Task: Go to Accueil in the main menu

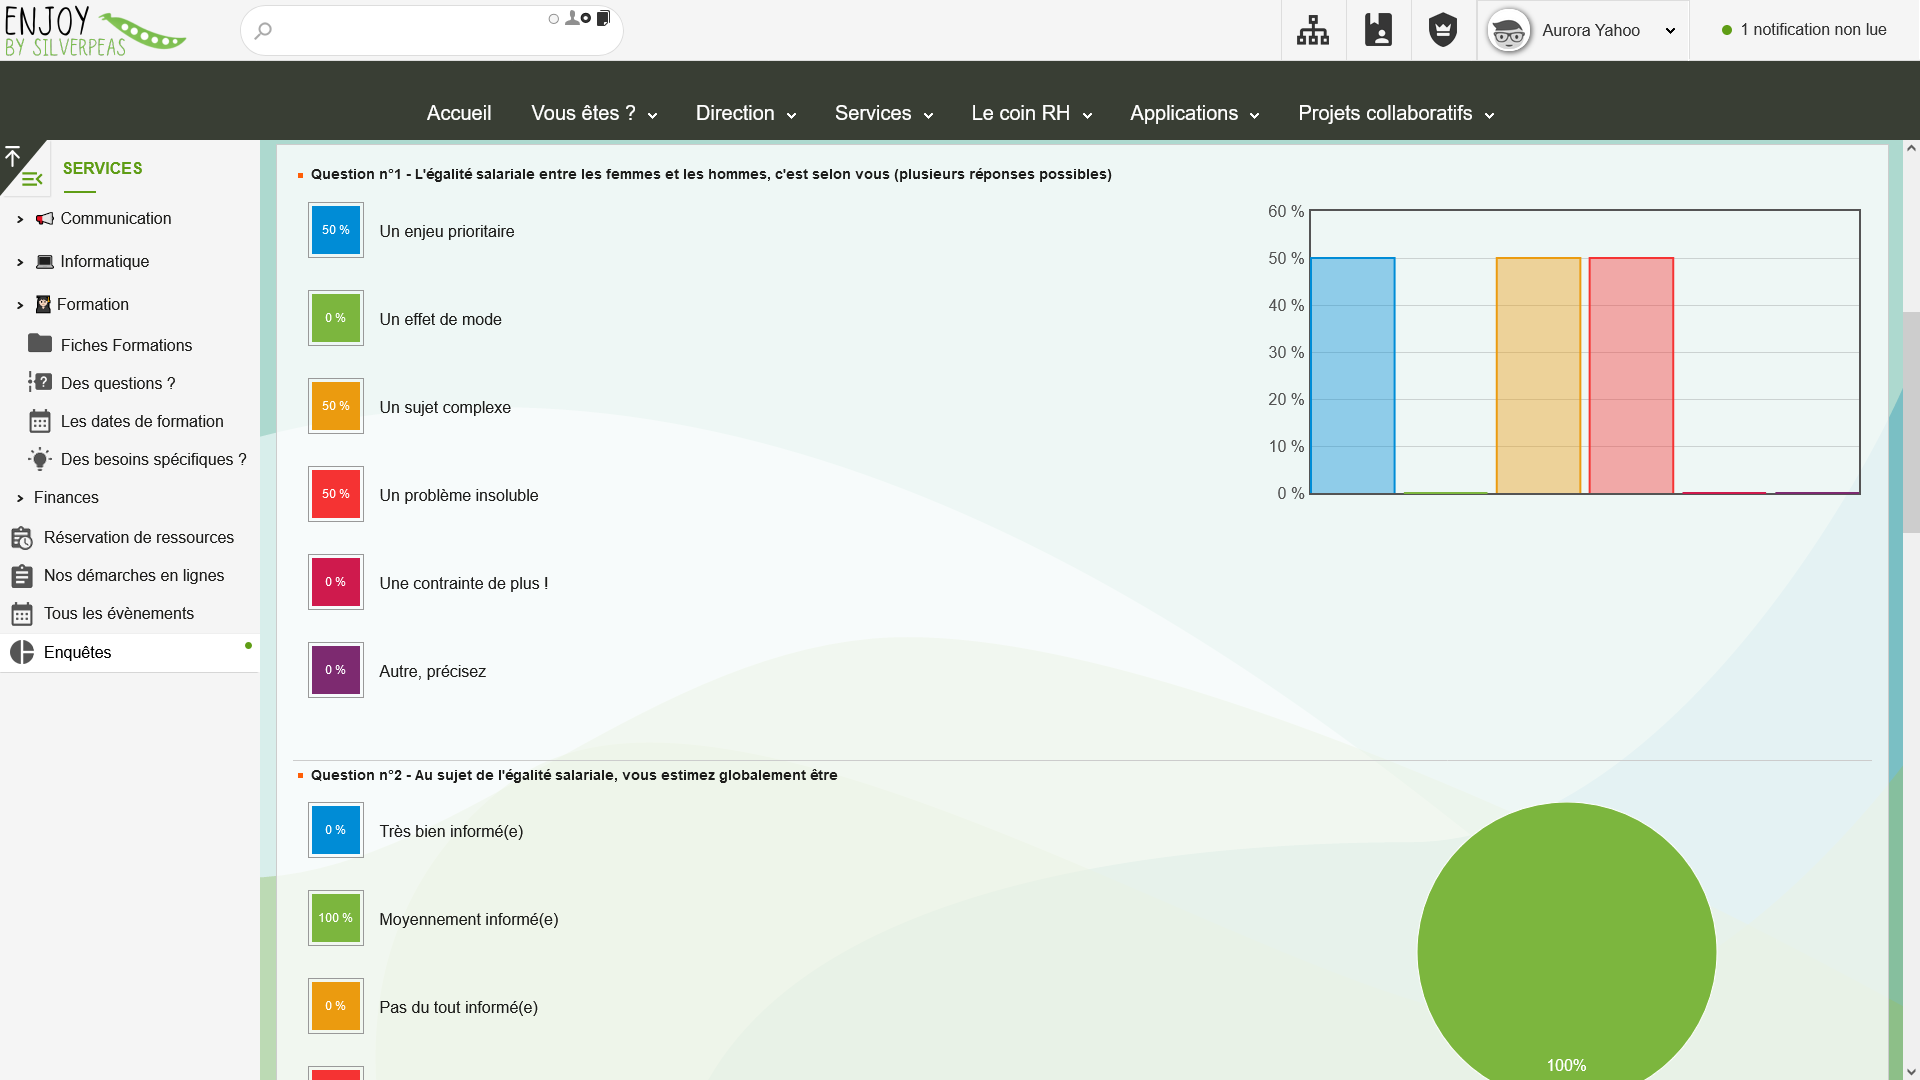Action: pos(459,113)
